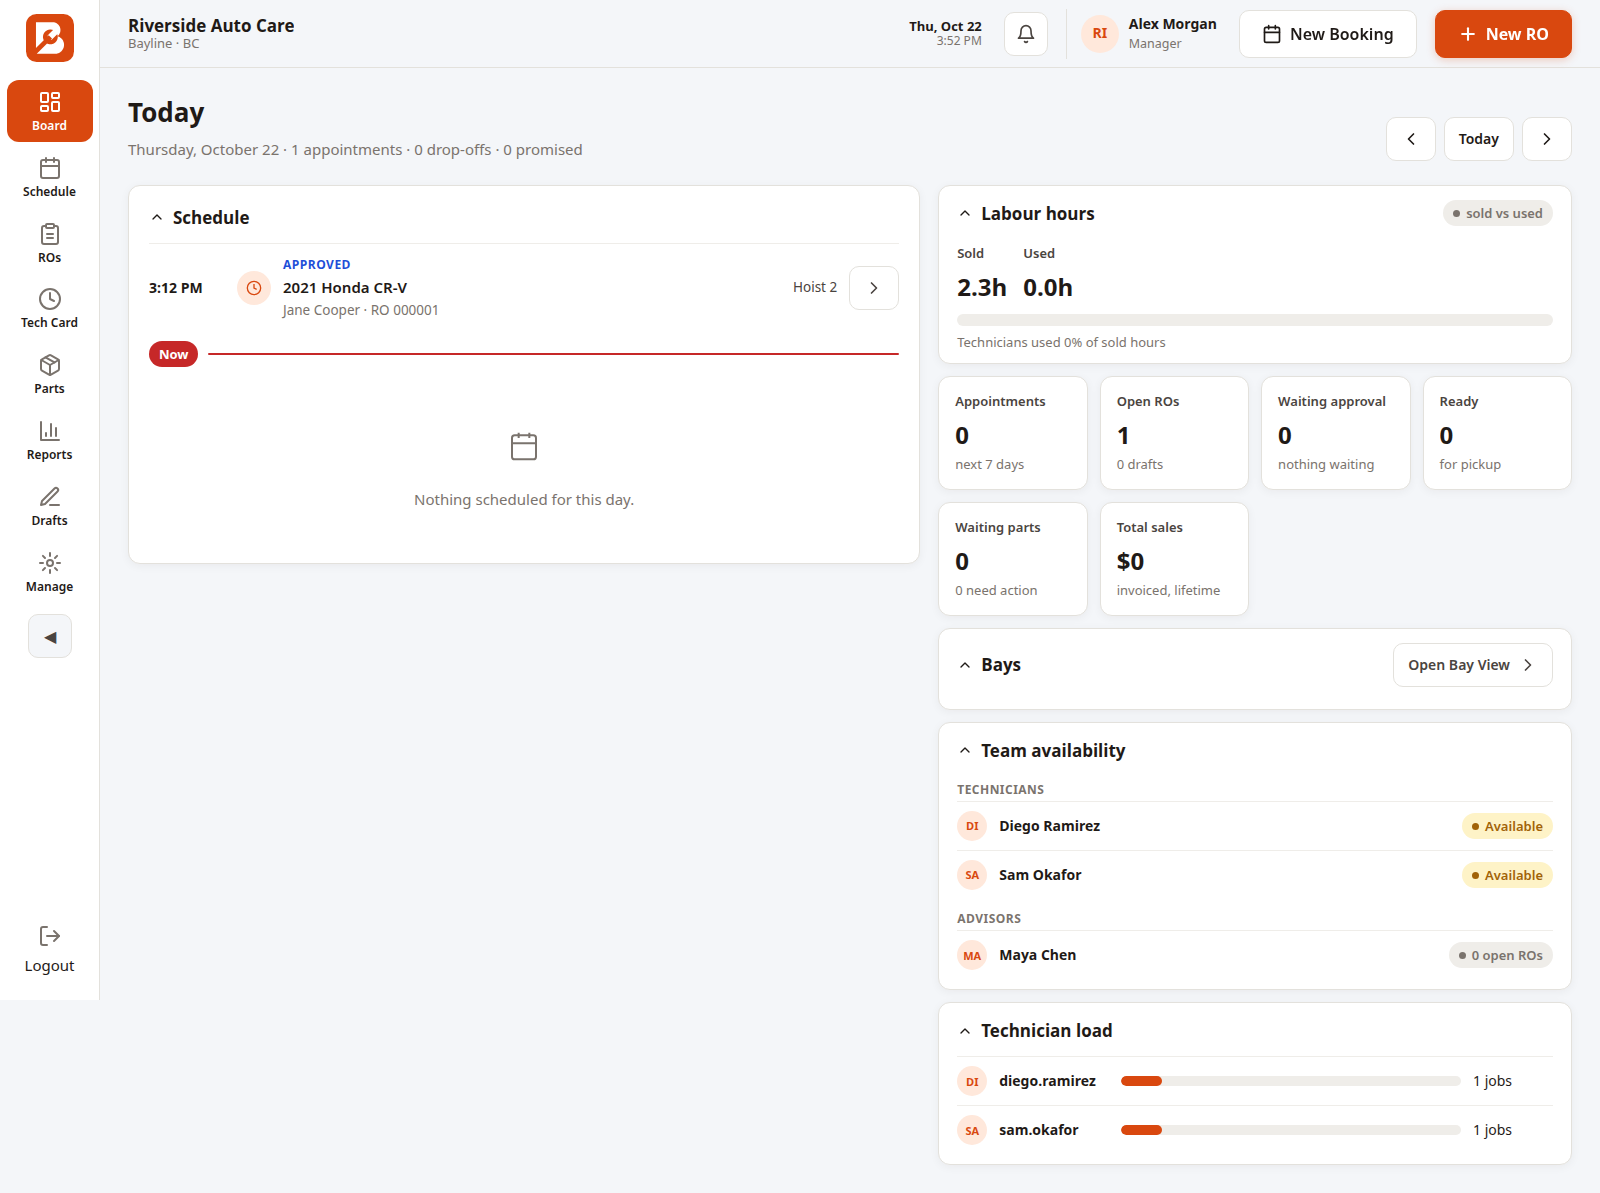The height and width of the screenshot is (1193, 1600).
Task: Open Bay View
Action: (x=1473, y=665)
